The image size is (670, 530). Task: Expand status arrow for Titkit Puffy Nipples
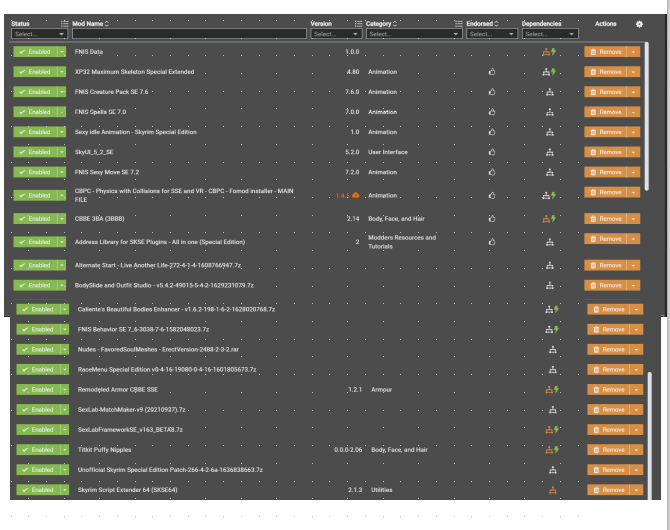[x=65, y=450]
